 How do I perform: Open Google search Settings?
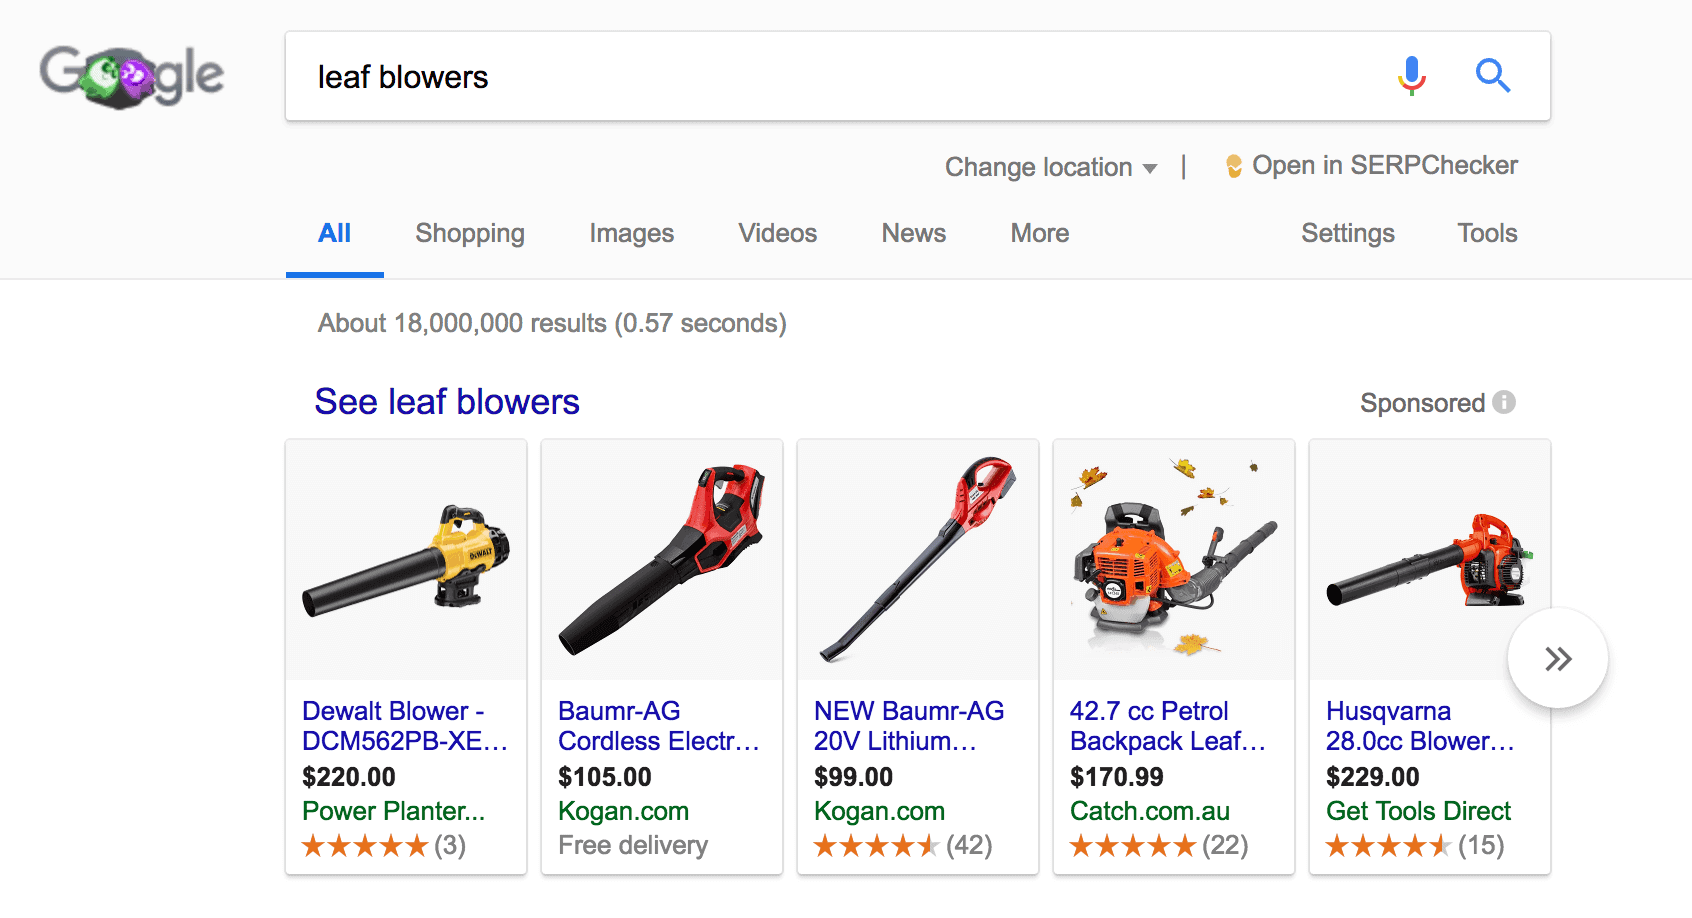click(x=1347, y=233)
